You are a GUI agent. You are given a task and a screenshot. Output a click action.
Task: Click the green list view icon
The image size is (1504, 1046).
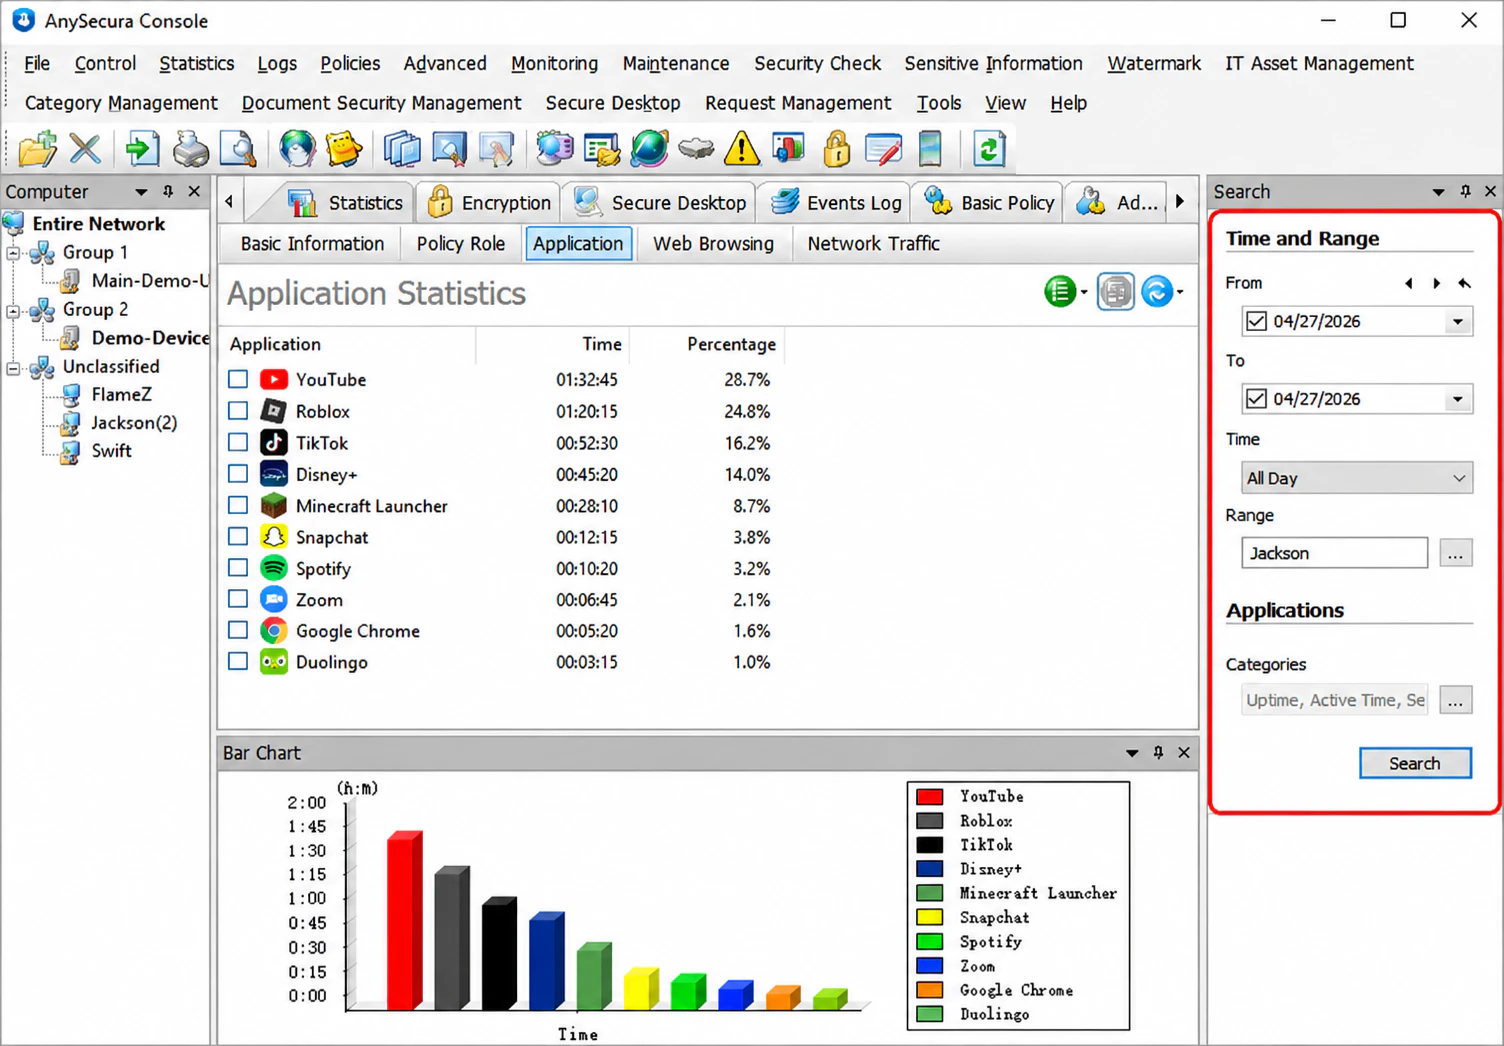point(1060,292)
